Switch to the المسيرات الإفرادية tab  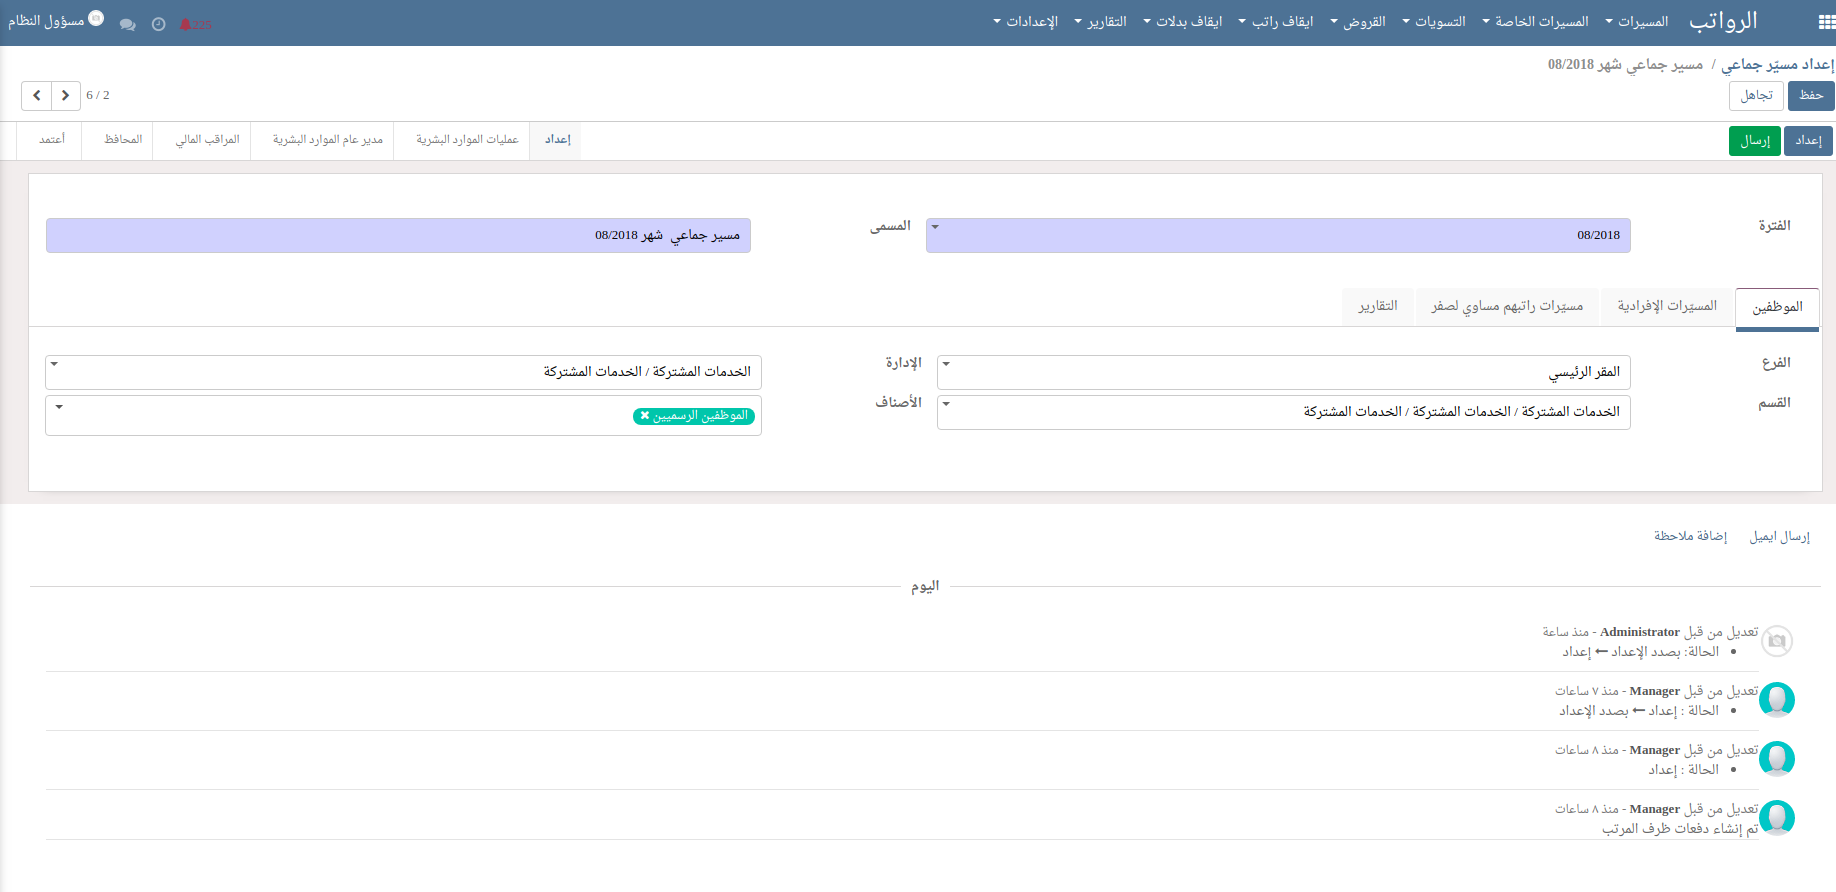[x=1667, y=306]
